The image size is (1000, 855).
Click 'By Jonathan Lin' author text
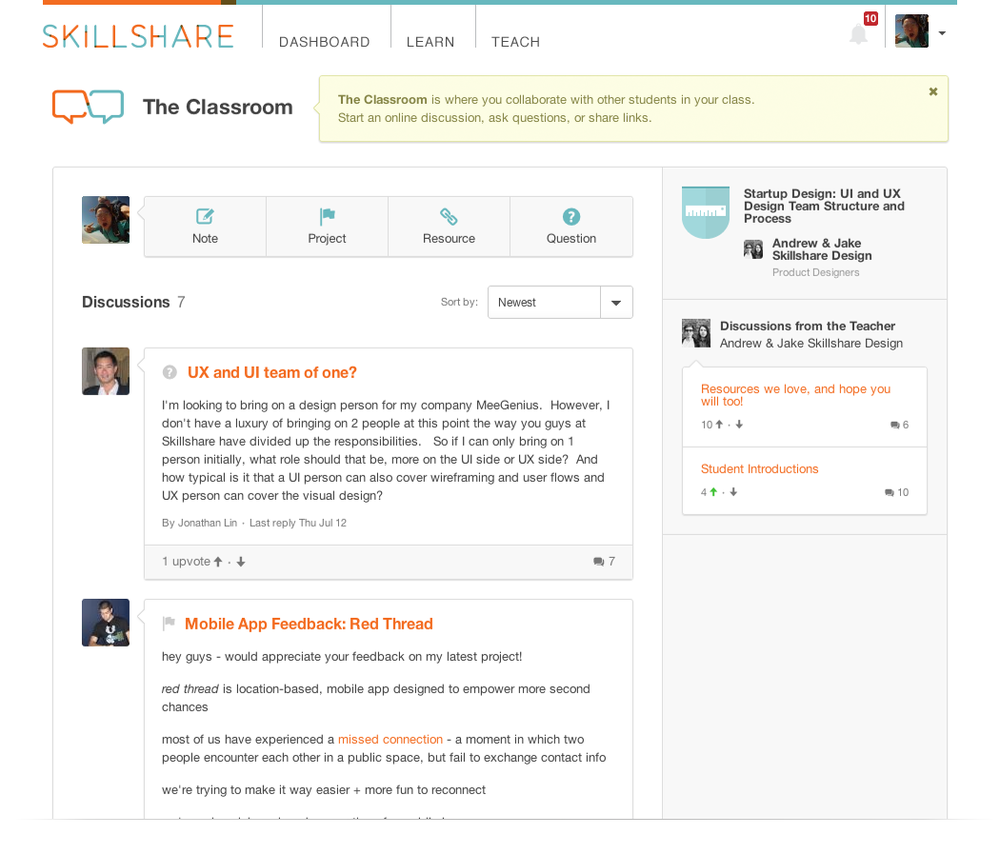(x=199, y=523)
